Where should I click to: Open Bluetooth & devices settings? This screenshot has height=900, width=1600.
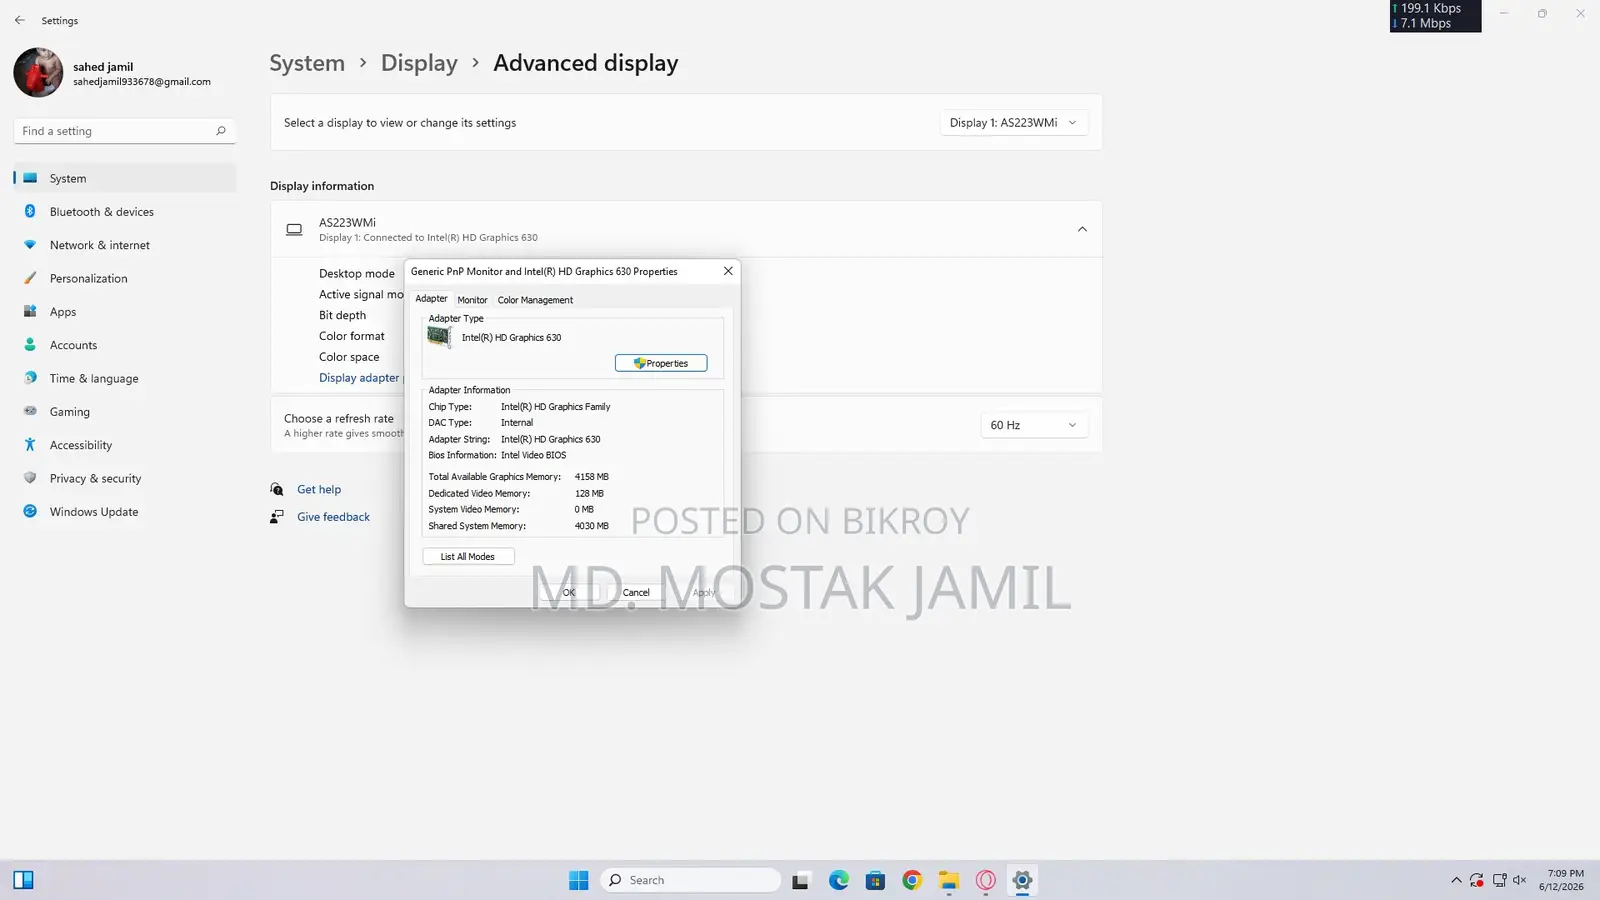pos(125,212)
